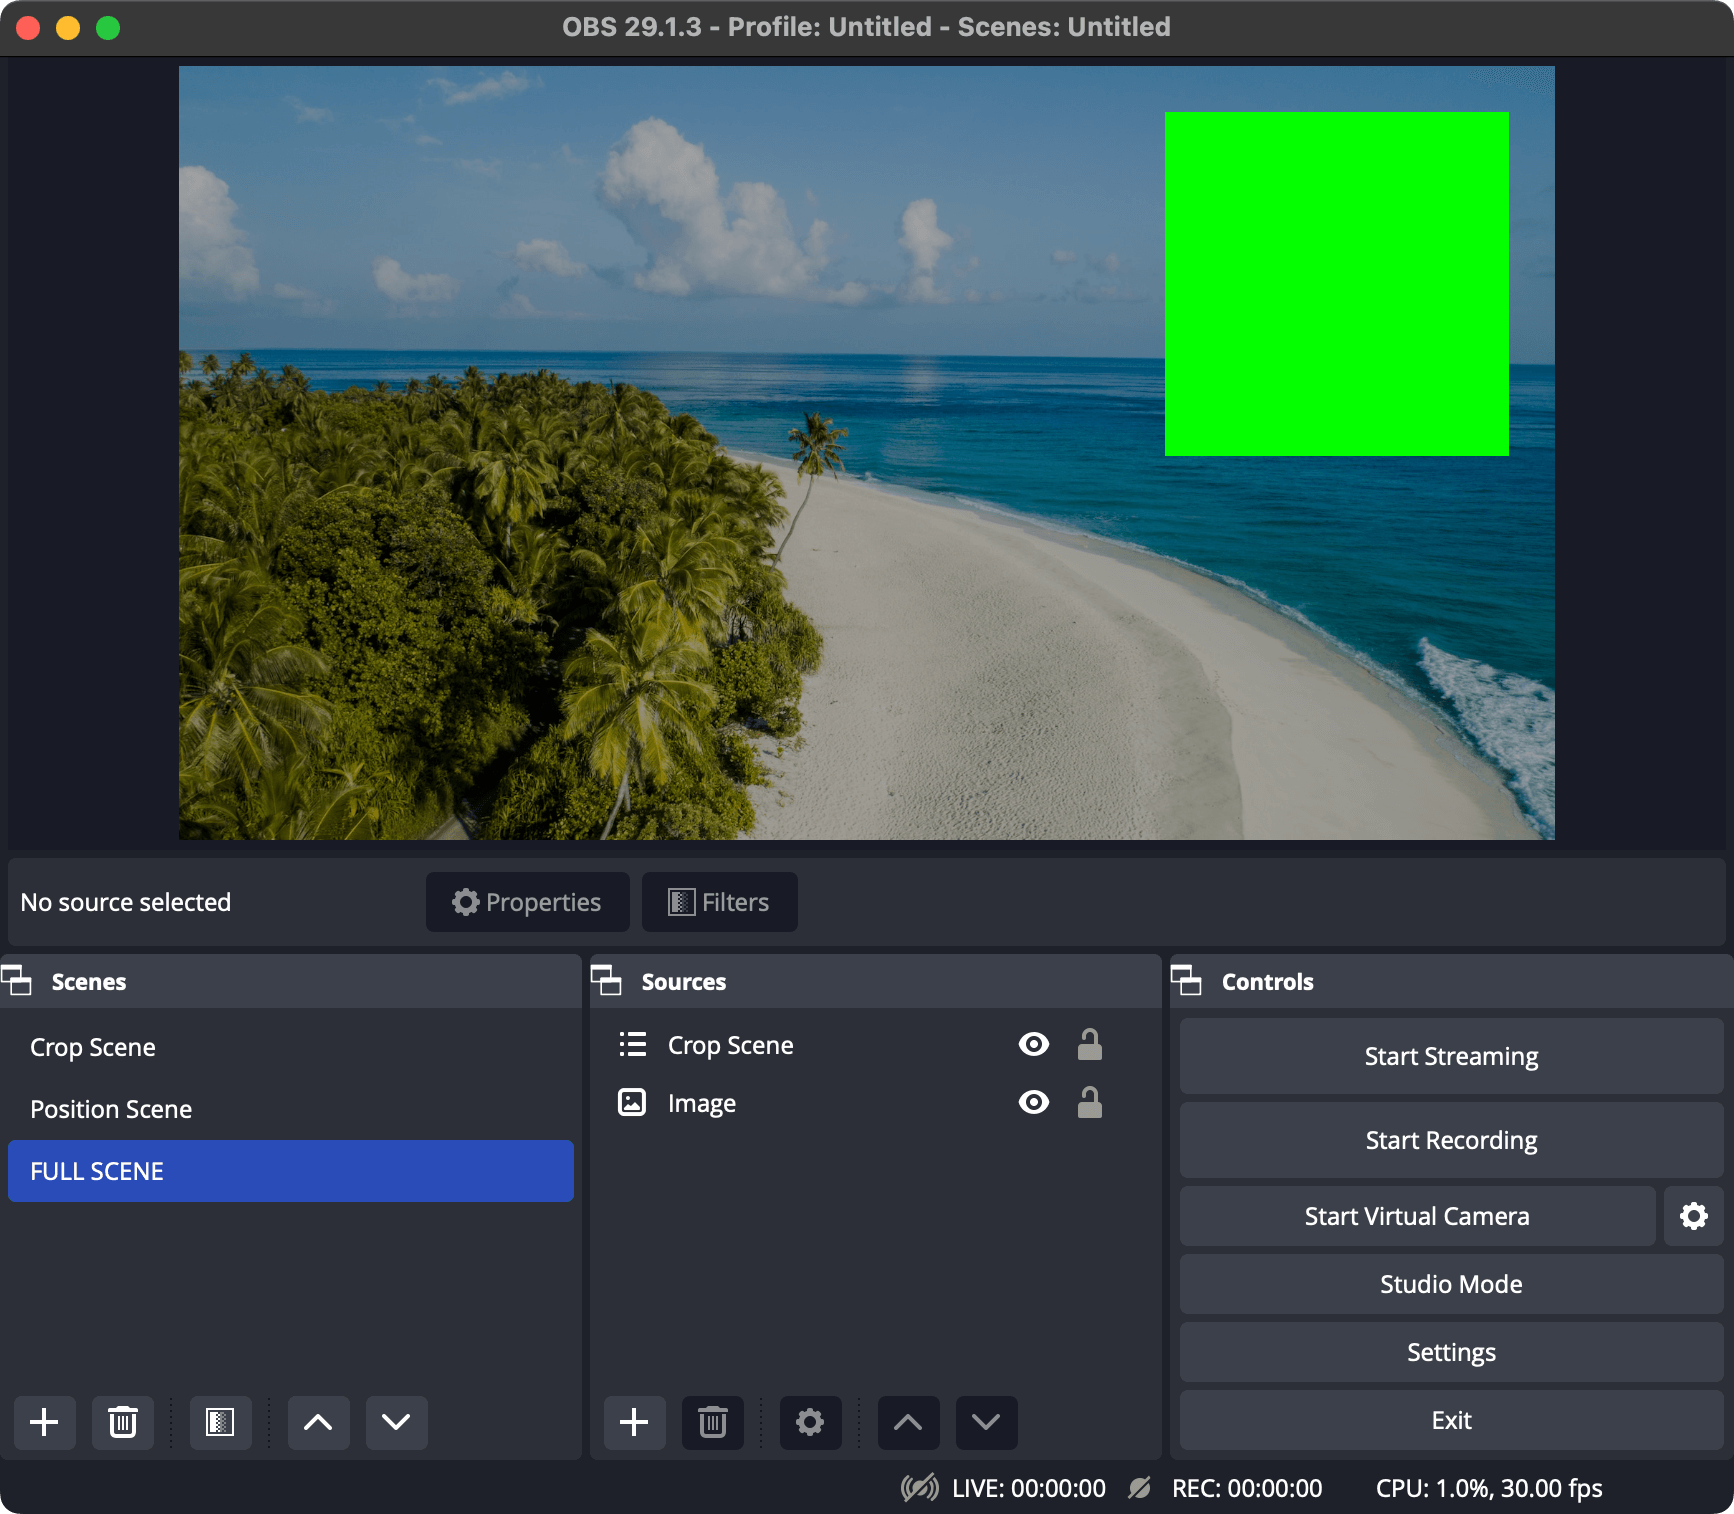Lock the Image source
Viewport: 1734px width, 1514px height.
[1089, 1103]
